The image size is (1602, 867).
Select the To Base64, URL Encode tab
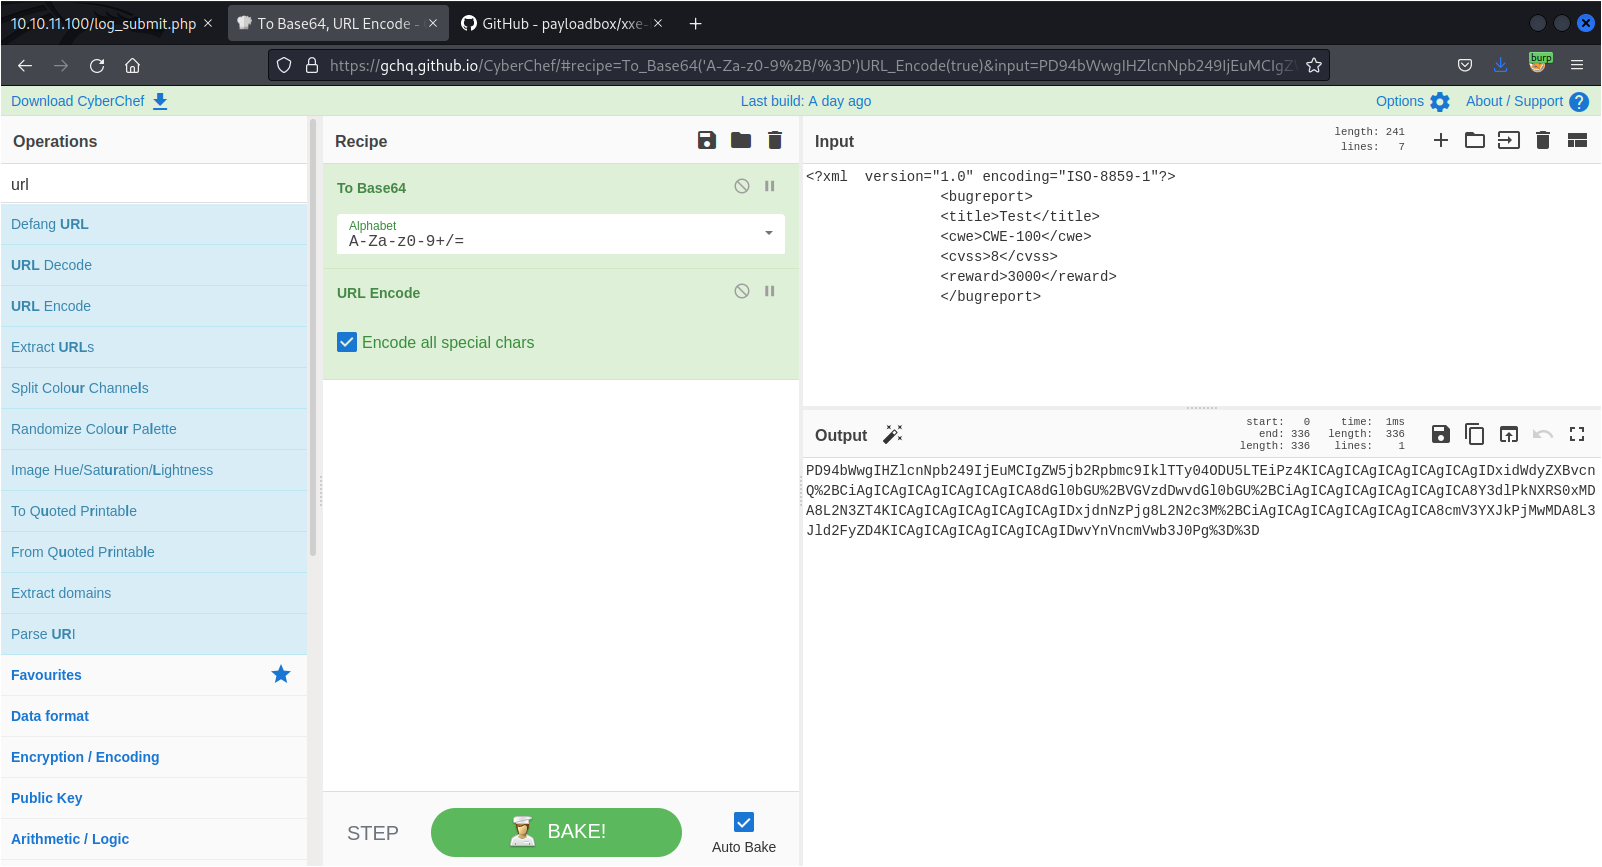point(338,23)
